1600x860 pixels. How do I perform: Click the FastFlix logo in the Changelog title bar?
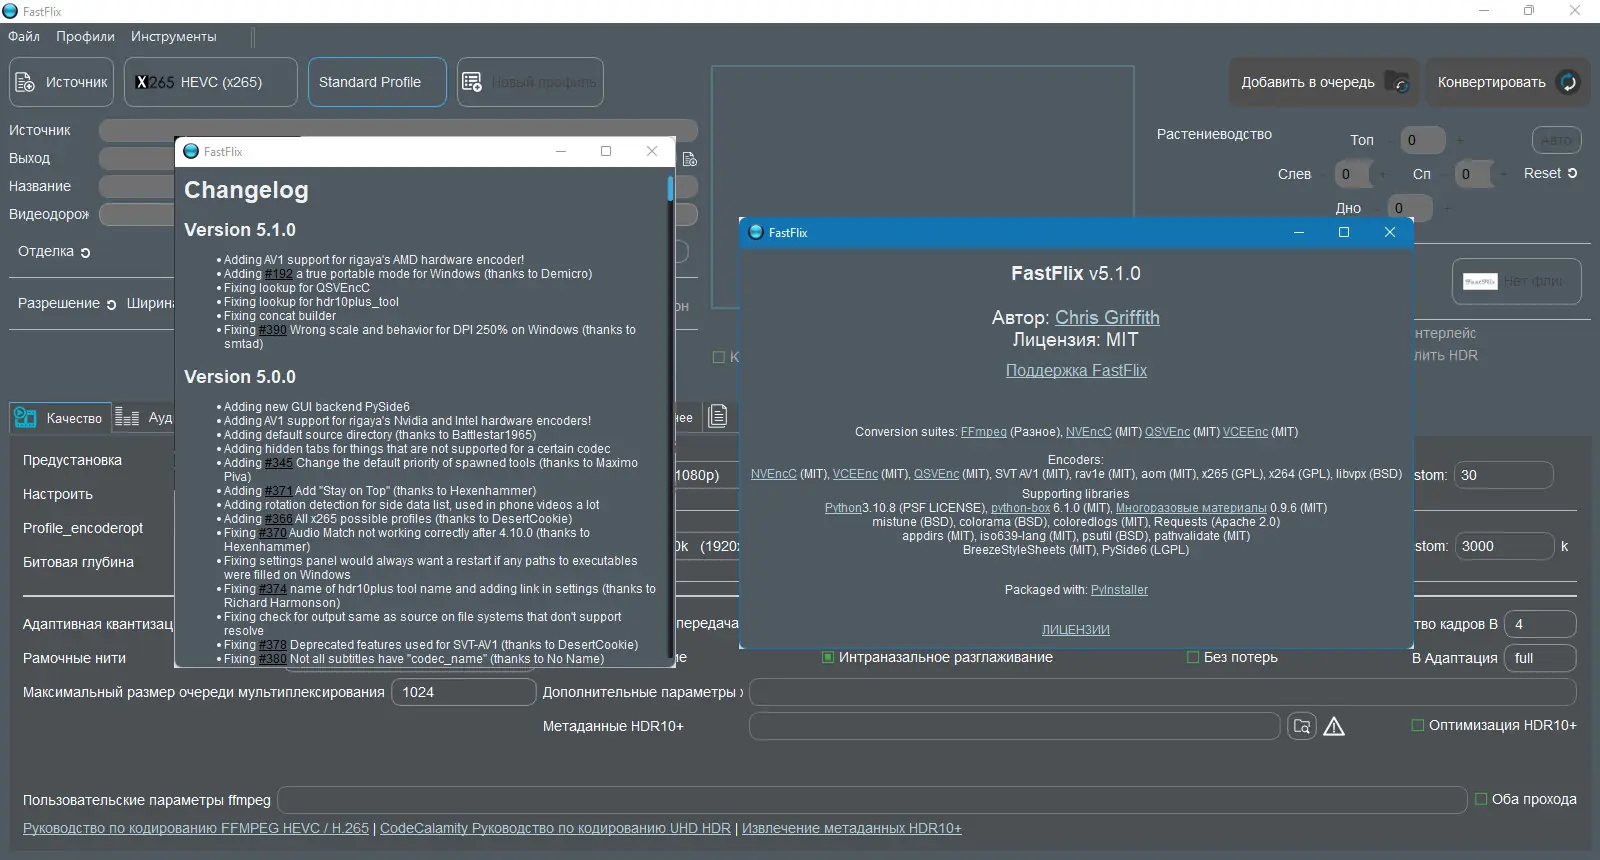[192, 151]
